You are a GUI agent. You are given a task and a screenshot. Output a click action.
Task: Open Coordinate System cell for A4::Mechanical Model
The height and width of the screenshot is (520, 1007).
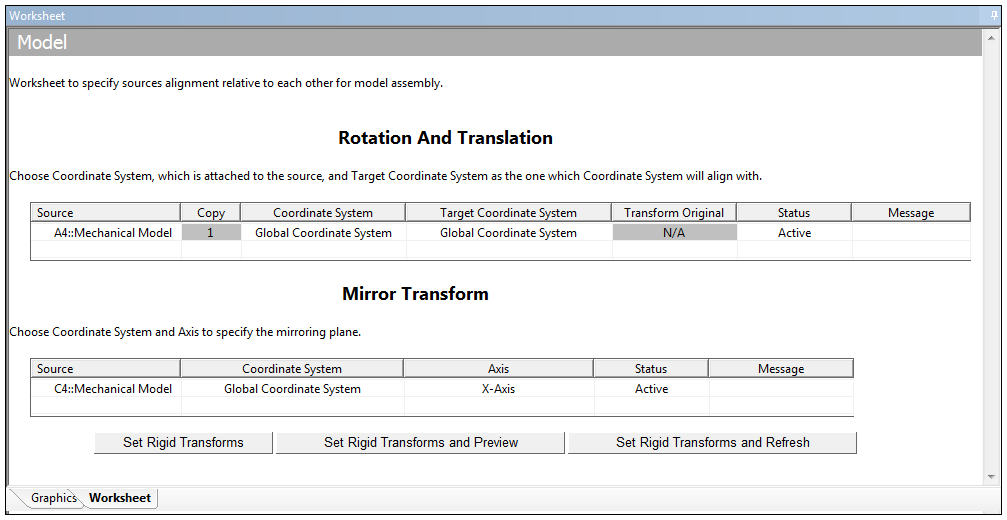[x=323, y=233]
